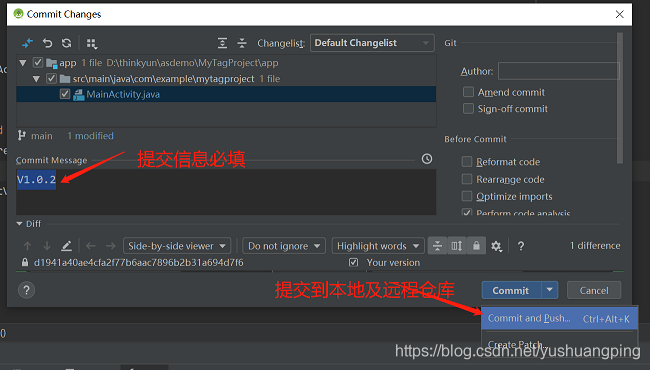Open the Do not ignore dropdown
The image size is (650, 370).
click(284, 246)
